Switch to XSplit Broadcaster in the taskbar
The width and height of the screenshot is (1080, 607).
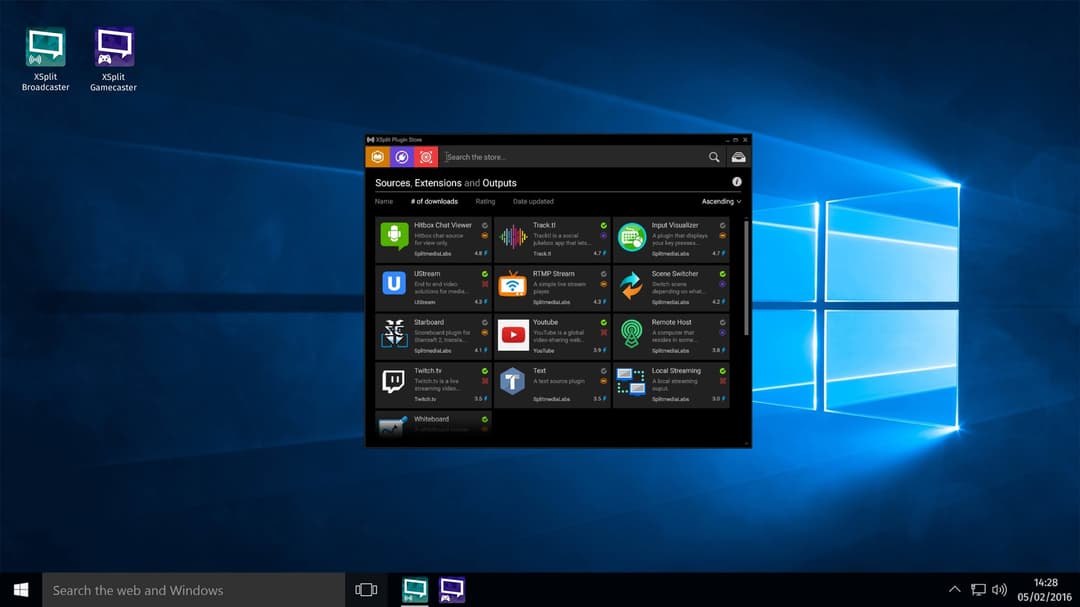(415, 590)
